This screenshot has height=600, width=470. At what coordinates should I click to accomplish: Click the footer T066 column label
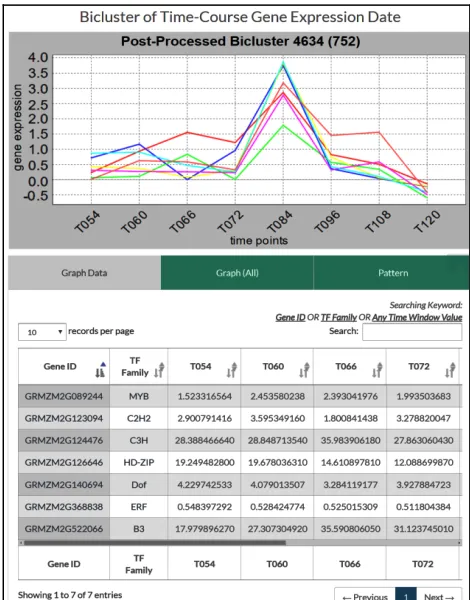(350, 564)
